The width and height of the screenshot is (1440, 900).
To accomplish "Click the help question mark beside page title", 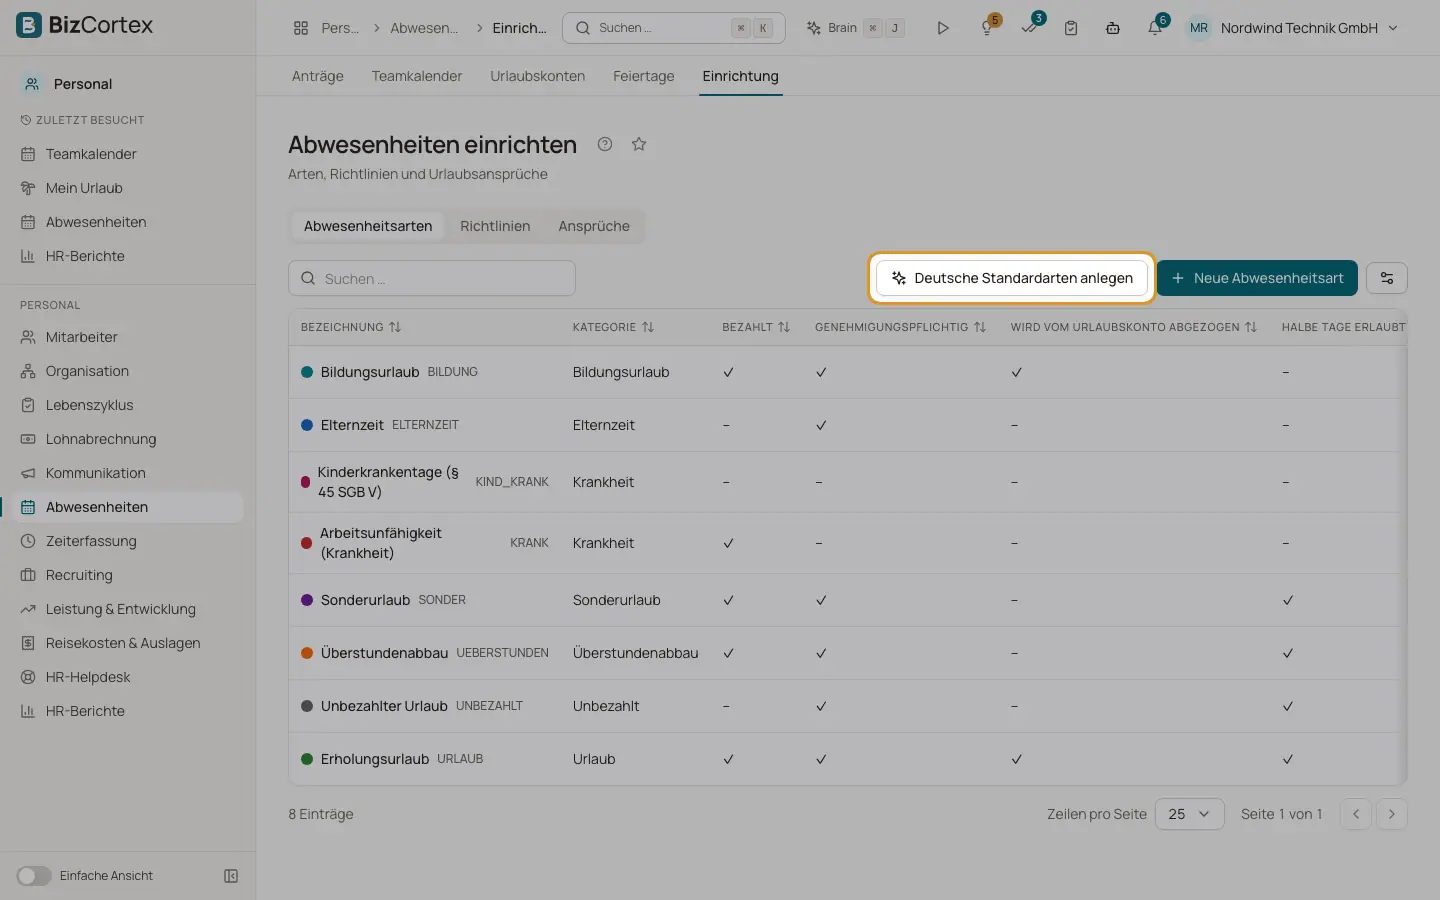I will point(605,144).
